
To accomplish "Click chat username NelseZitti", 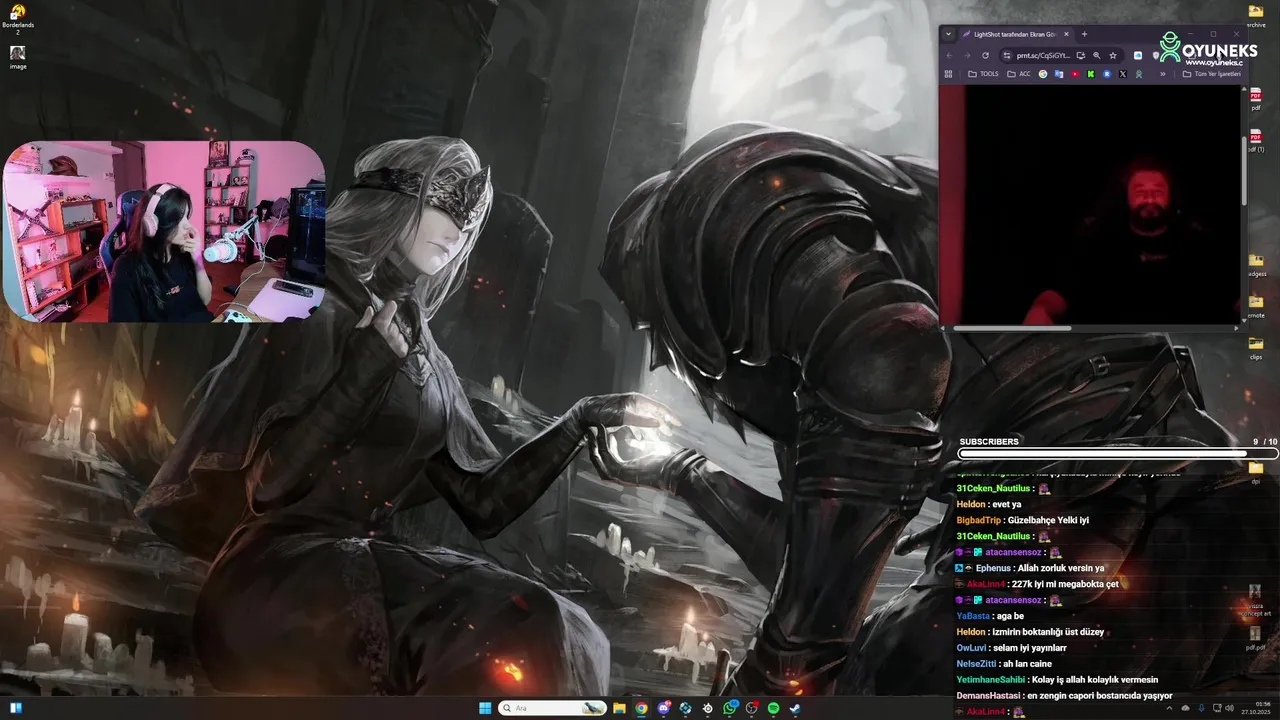I will [x=975, y=664].
